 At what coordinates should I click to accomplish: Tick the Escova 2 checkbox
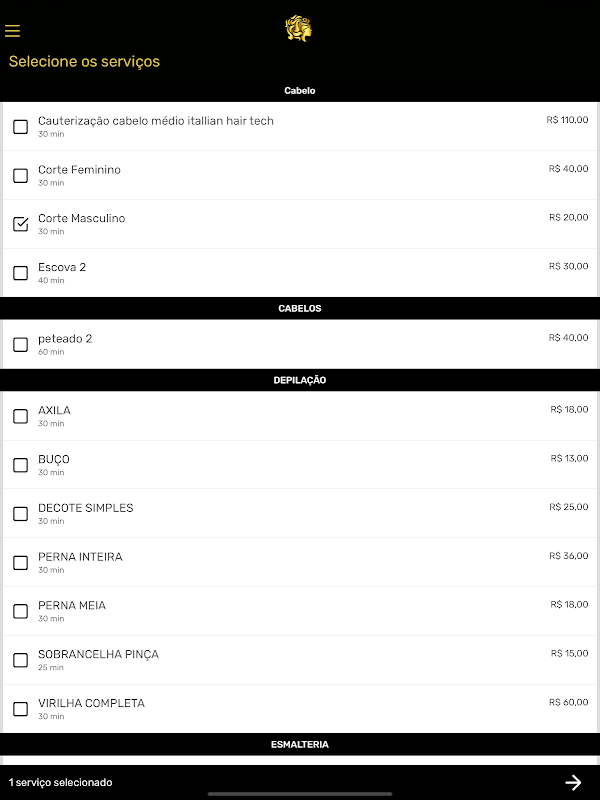[x=20, y=273]
